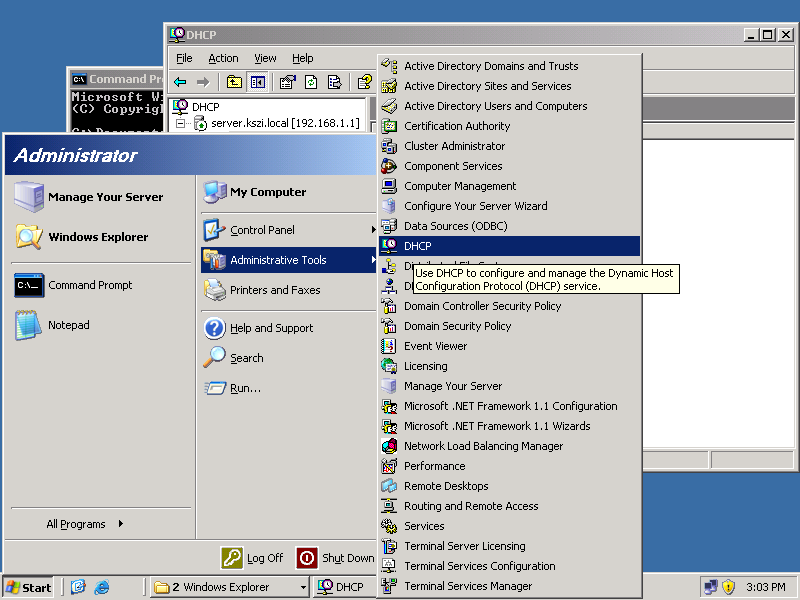The height and width of the screenshot is (600, 800).
Task: Open the 2 Windows Explorer taskbar dropdown
Action: [303, 587]
